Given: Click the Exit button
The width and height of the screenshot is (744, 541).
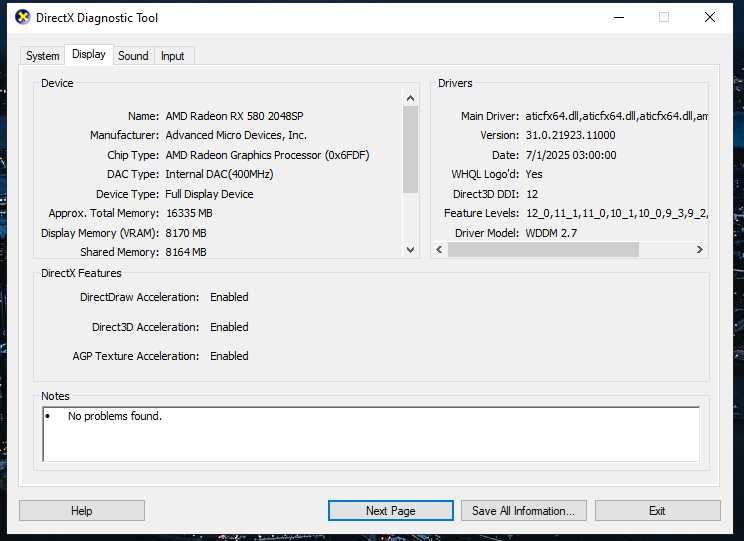Looking at the screenshot, I should click(x=657, y=511).
